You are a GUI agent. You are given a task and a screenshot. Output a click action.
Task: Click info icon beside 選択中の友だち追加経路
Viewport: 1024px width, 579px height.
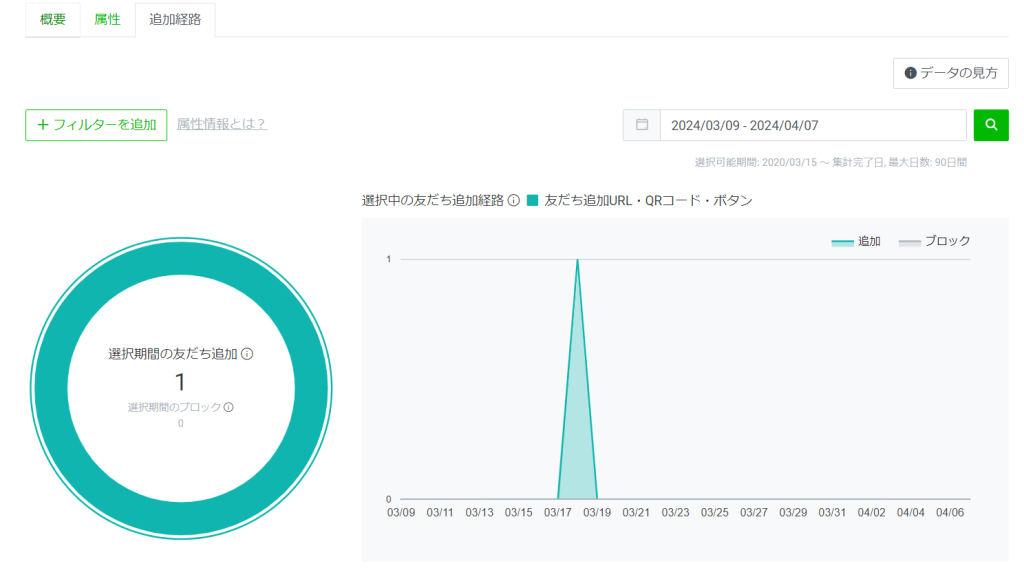click(x=513, y=200)
